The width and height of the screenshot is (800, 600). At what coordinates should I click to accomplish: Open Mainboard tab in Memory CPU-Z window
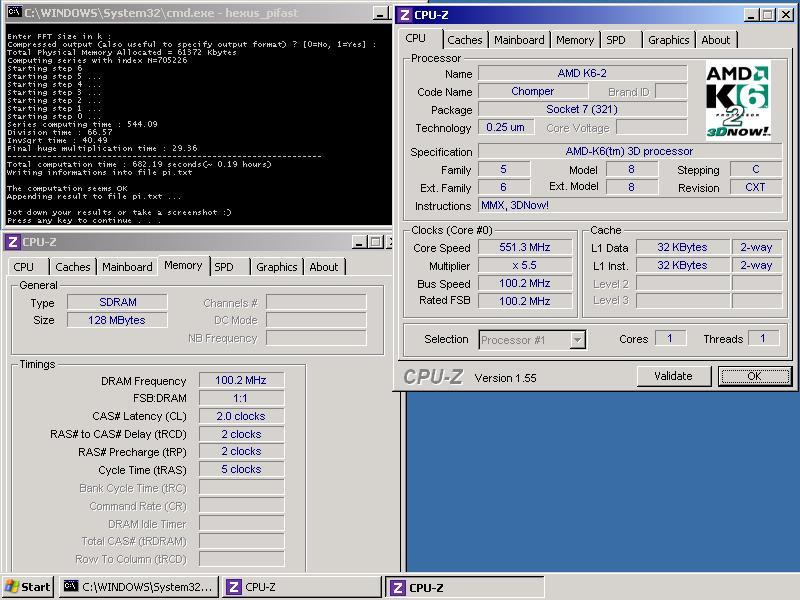128,267
